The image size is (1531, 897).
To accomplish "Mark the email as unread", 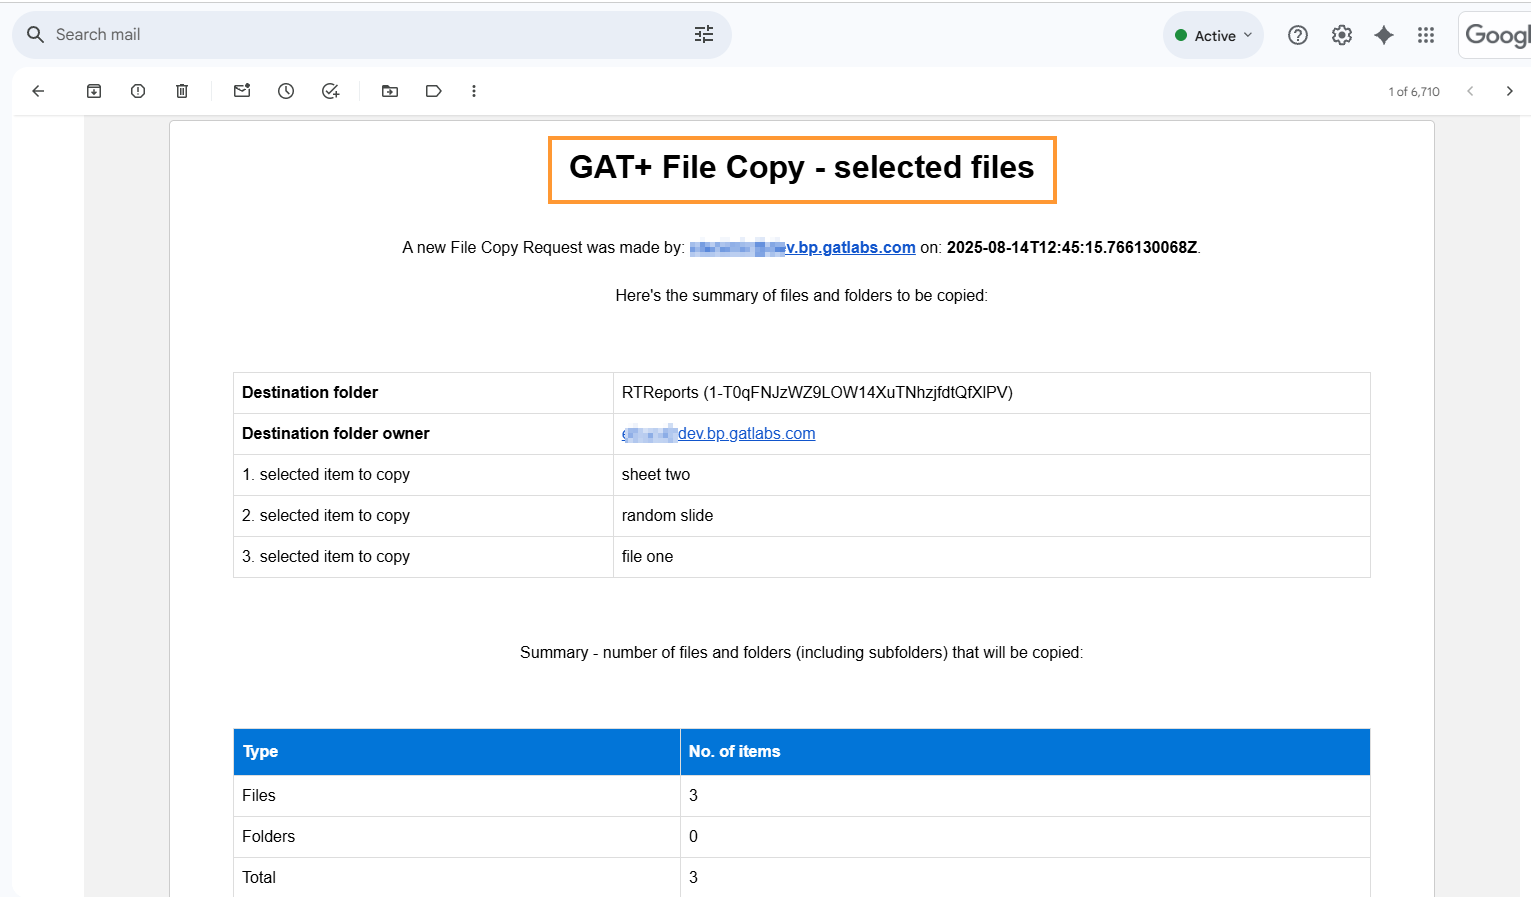I will coord(242,91).
